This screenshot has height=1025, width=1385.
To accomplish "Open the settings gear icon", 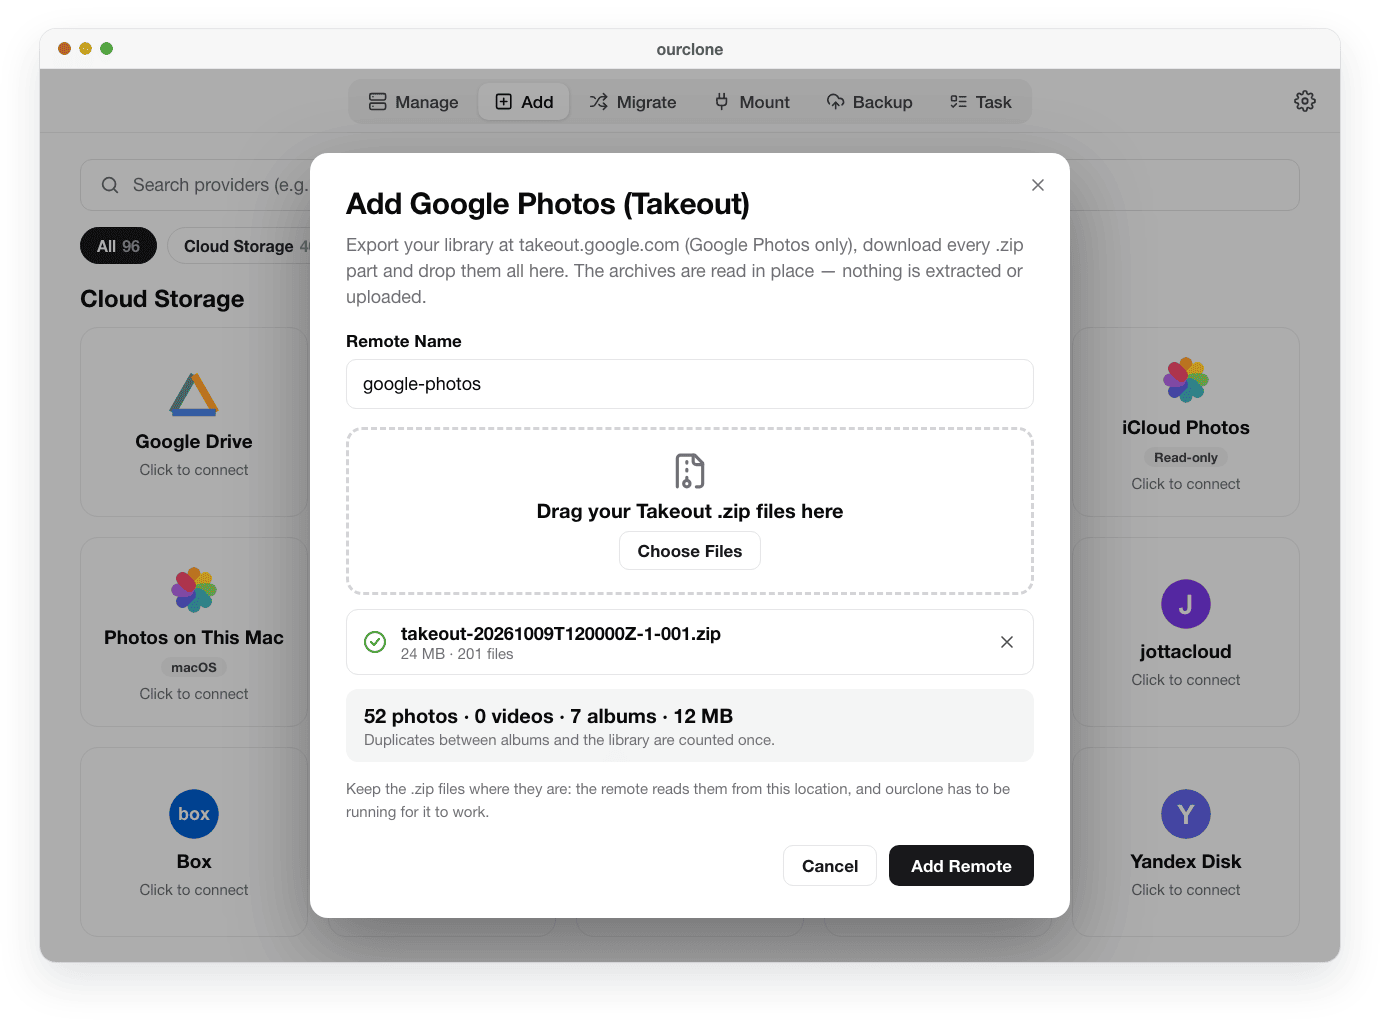I will pos(1305,101).
